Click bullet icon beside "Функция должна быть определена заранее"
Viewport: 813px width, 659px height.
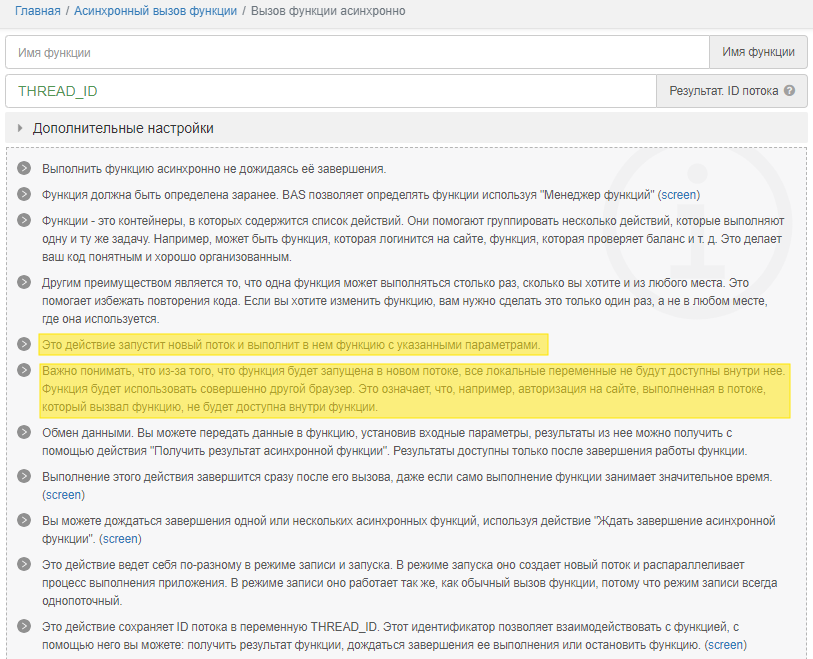(x=24, y=194)
